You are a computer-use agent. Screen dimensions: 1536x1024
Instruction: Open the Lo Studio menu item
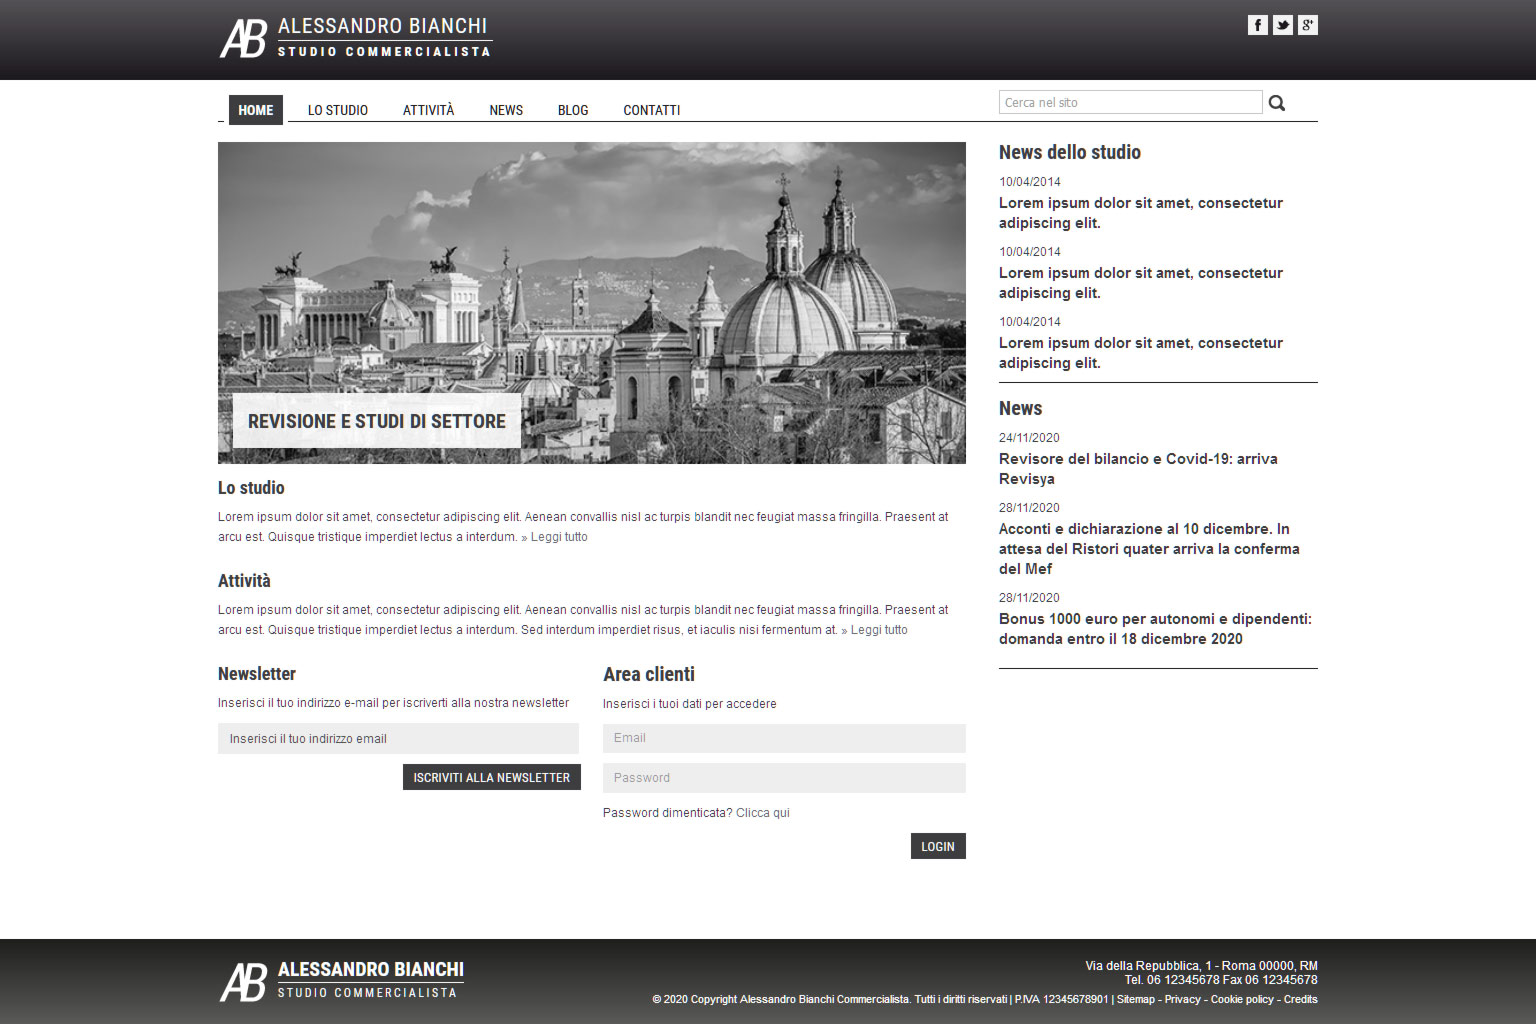pos(337,110)
